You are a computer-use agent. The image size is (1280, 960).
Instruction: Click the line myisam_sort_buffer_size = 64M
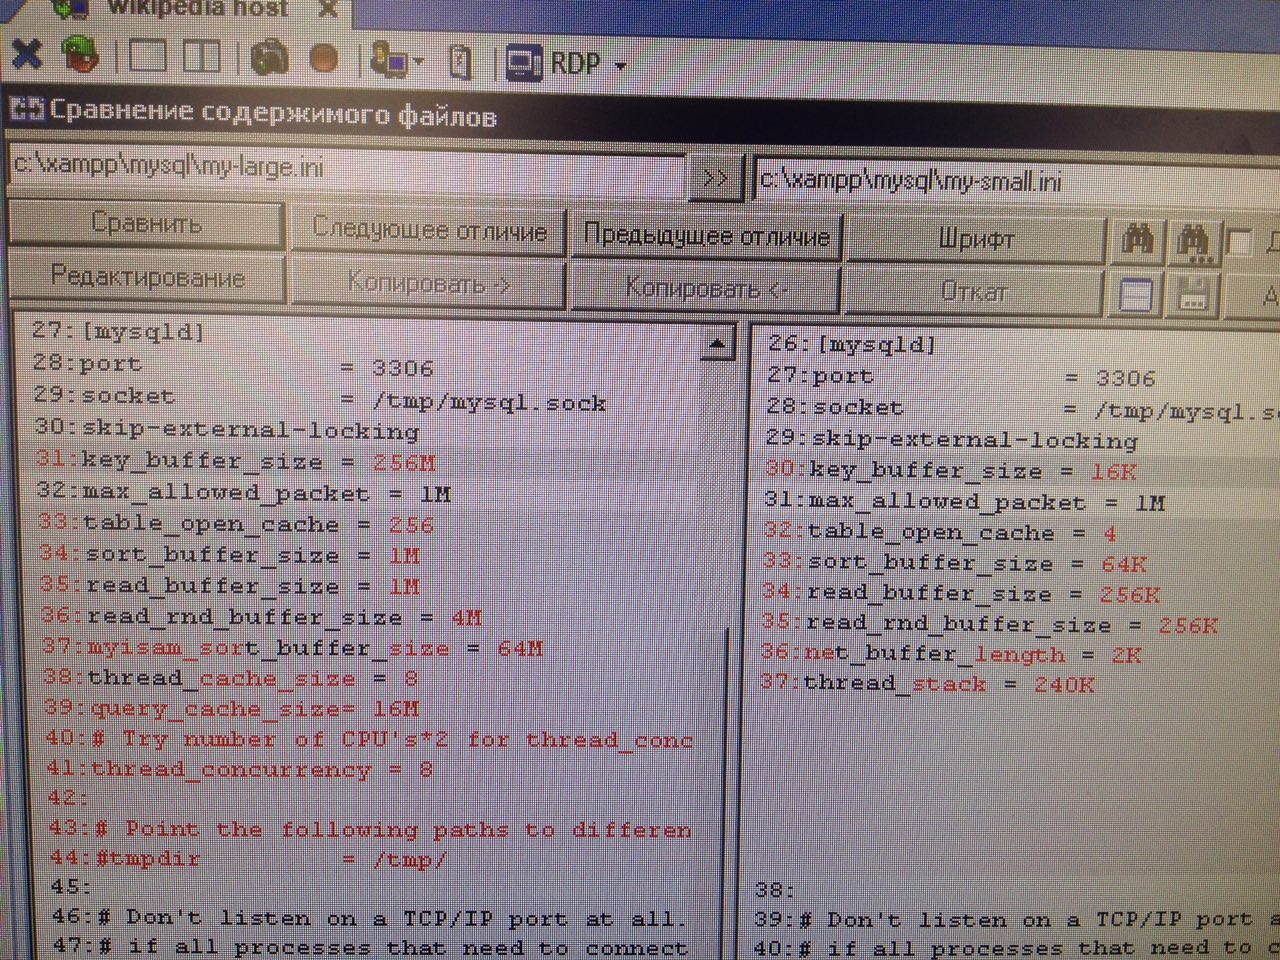[x=294, y=648]
